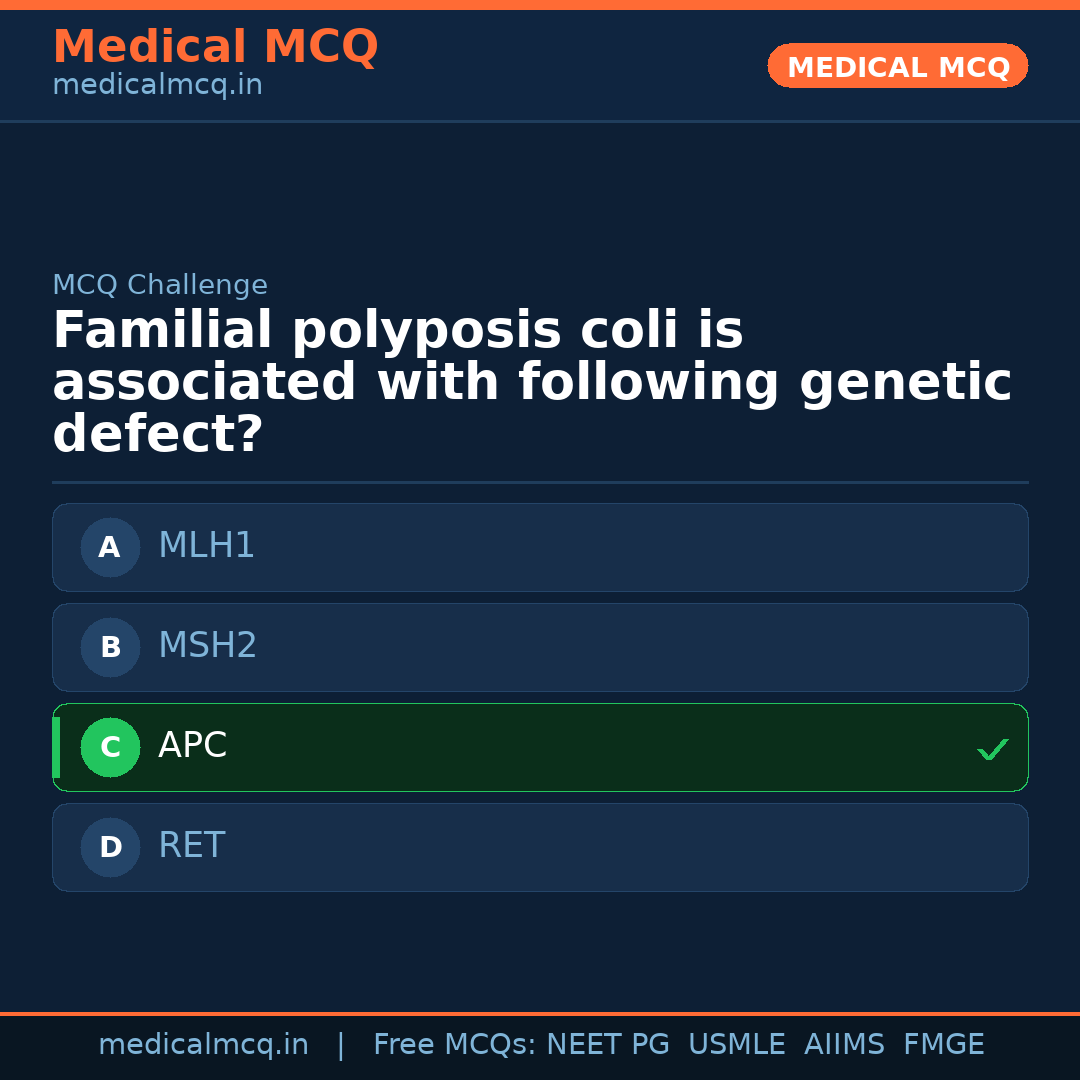Click the circular D badge icon

pyautogui.click(x=110, y=847)
